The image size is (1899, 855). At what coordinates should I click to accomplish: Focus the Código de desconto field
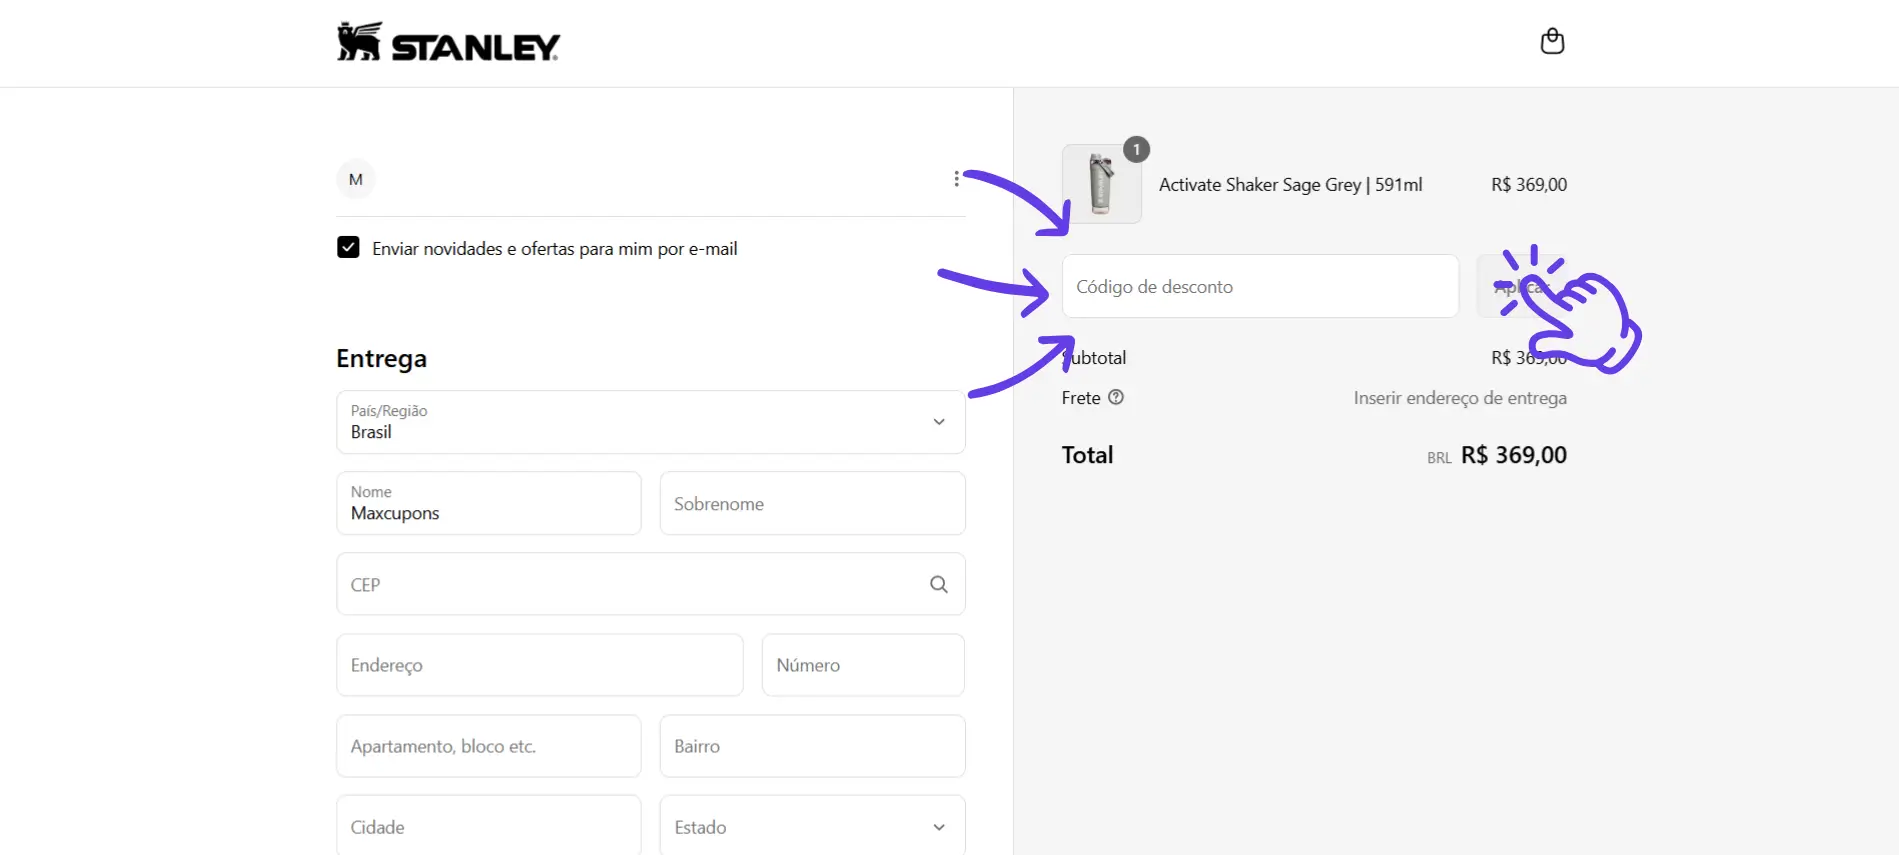click(x=1260, y=286)
